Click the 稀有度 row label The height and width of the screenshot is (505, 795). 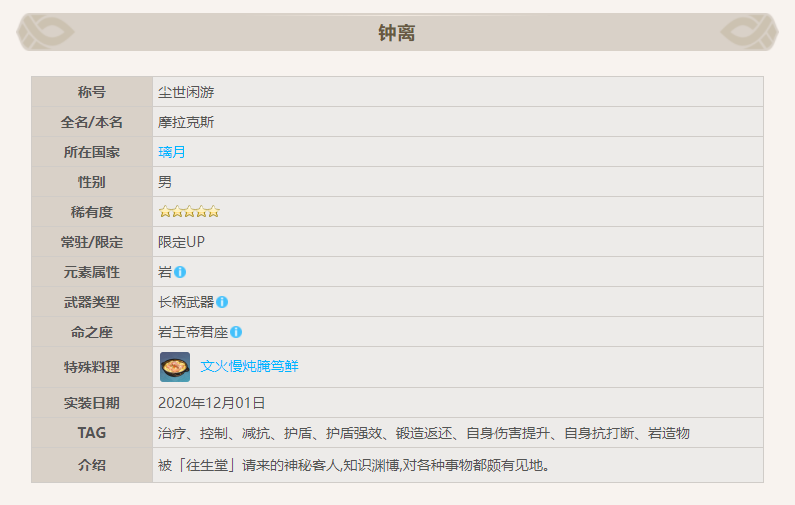(92, 212)
